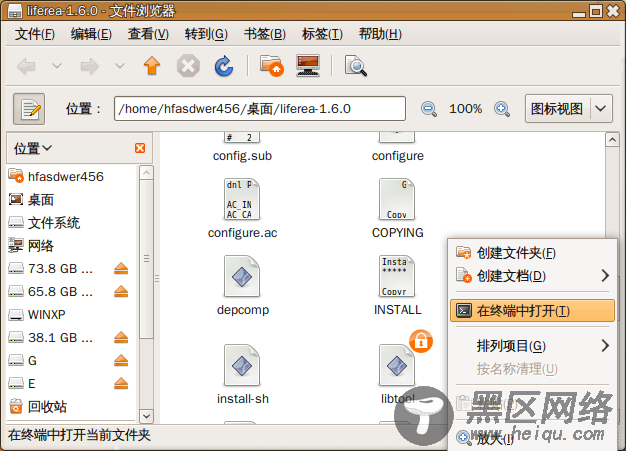Viewport: 626px width, 451px height.
Task: Choose 在终端中打开(T) in context menu
Action: coord(532,311)
